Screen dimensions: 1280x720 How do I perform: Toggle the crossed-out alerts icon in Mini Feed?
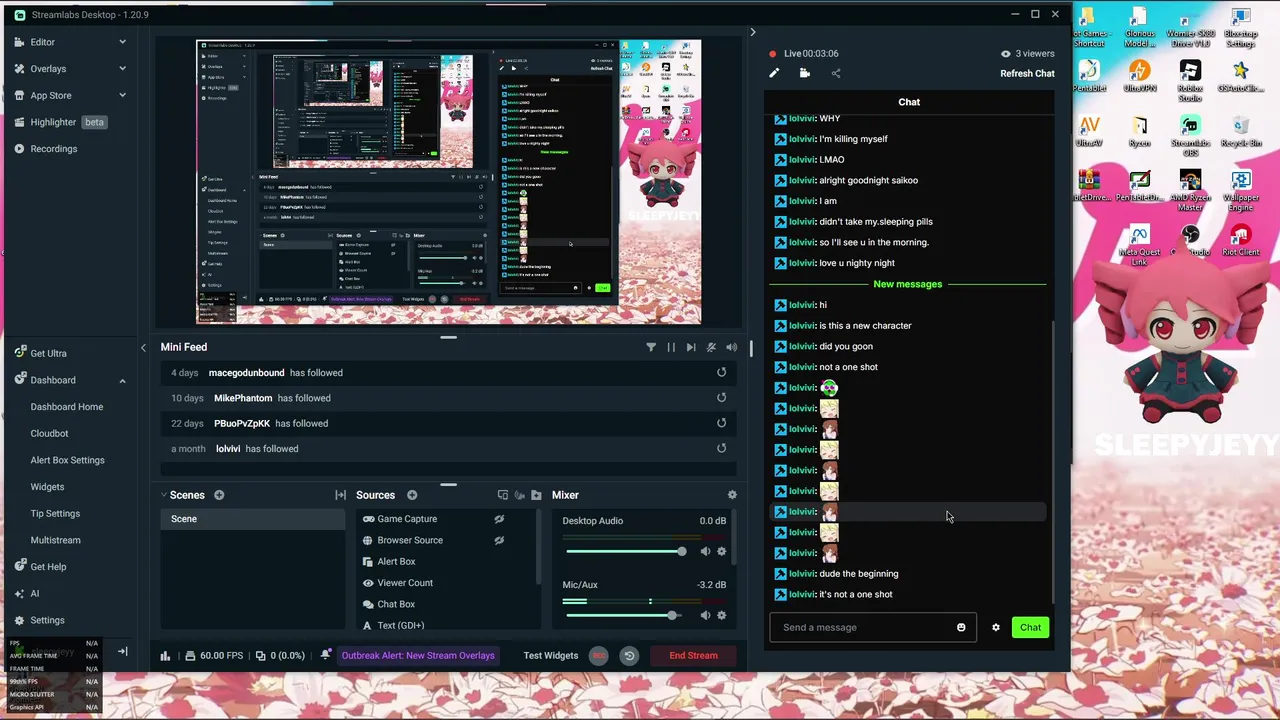[x=711, y=347]
